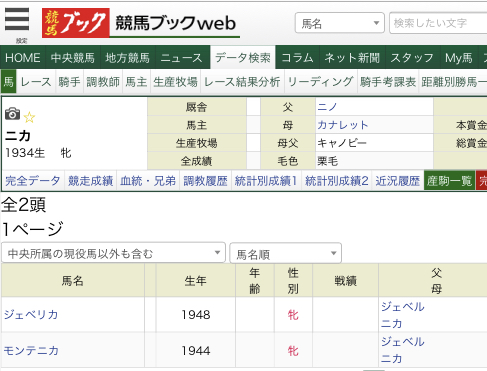This screenshot has height=371, width=487.
Task: Click sire ジェベル in the モンテニカ row
Action: (x=403, y=341)
